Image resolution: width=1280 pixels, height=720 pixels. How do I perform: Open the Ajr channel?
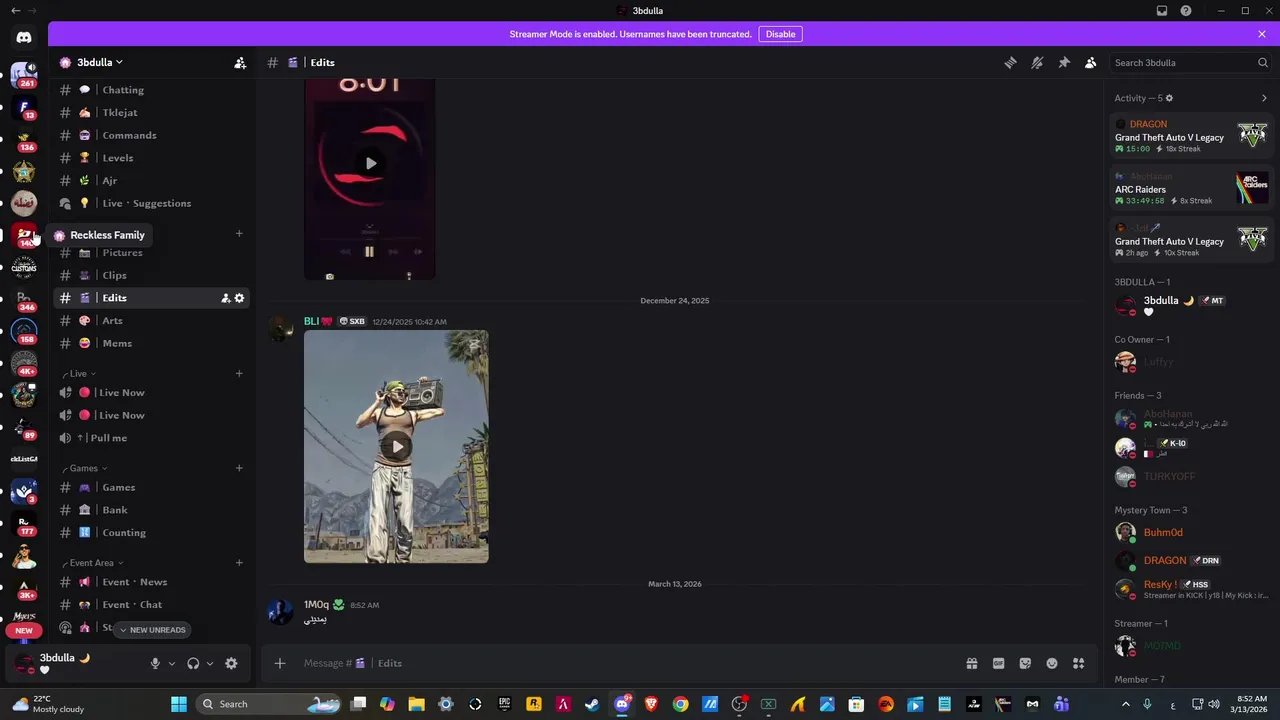(152, 181)
